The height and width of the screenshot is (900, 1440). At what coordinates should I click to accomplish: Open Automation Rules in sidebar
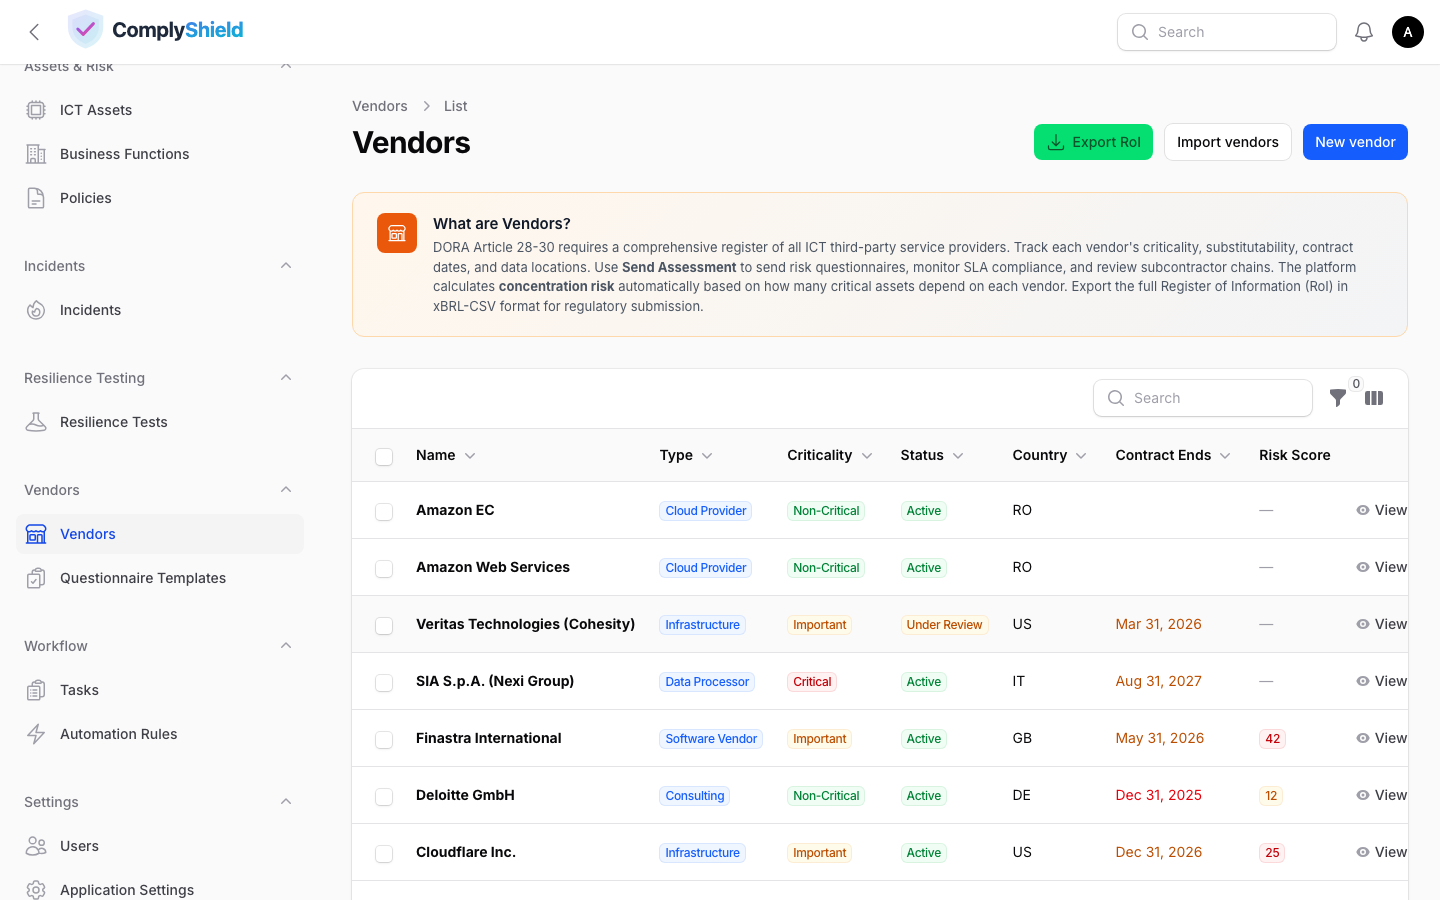point(160,734)
